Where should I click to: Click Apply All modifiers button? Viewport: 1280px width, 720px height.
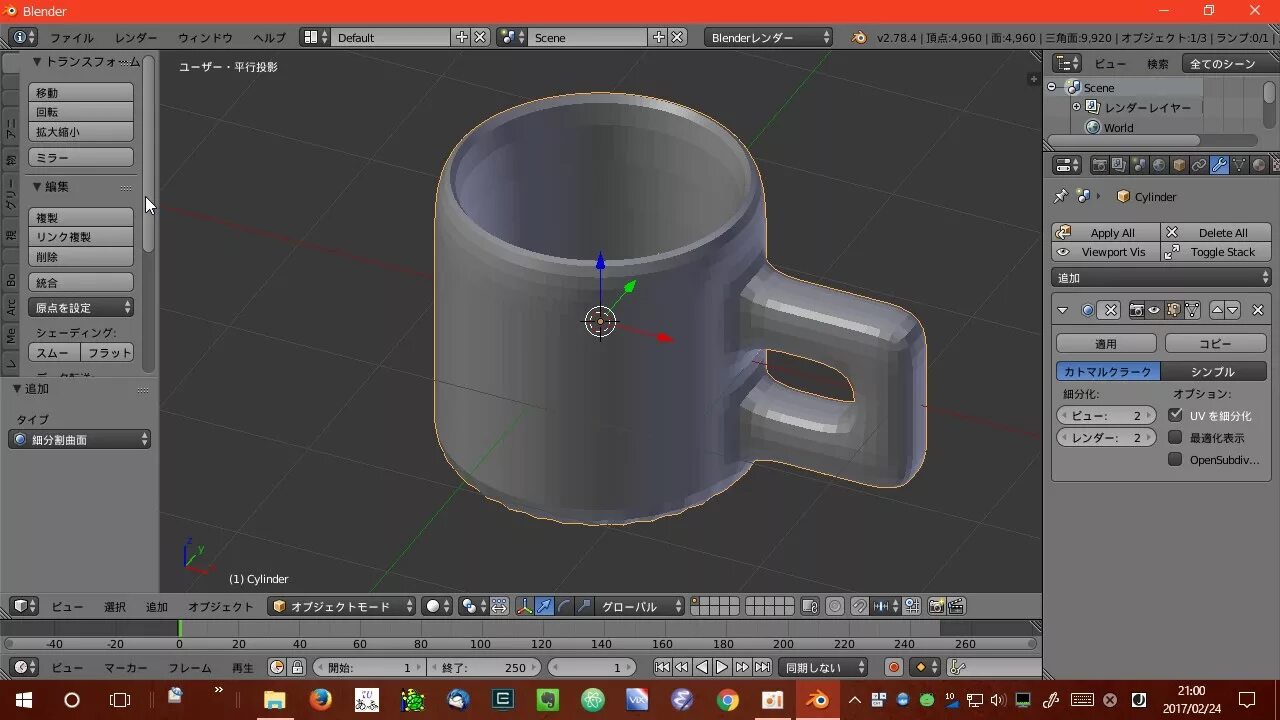(1106, 232)
